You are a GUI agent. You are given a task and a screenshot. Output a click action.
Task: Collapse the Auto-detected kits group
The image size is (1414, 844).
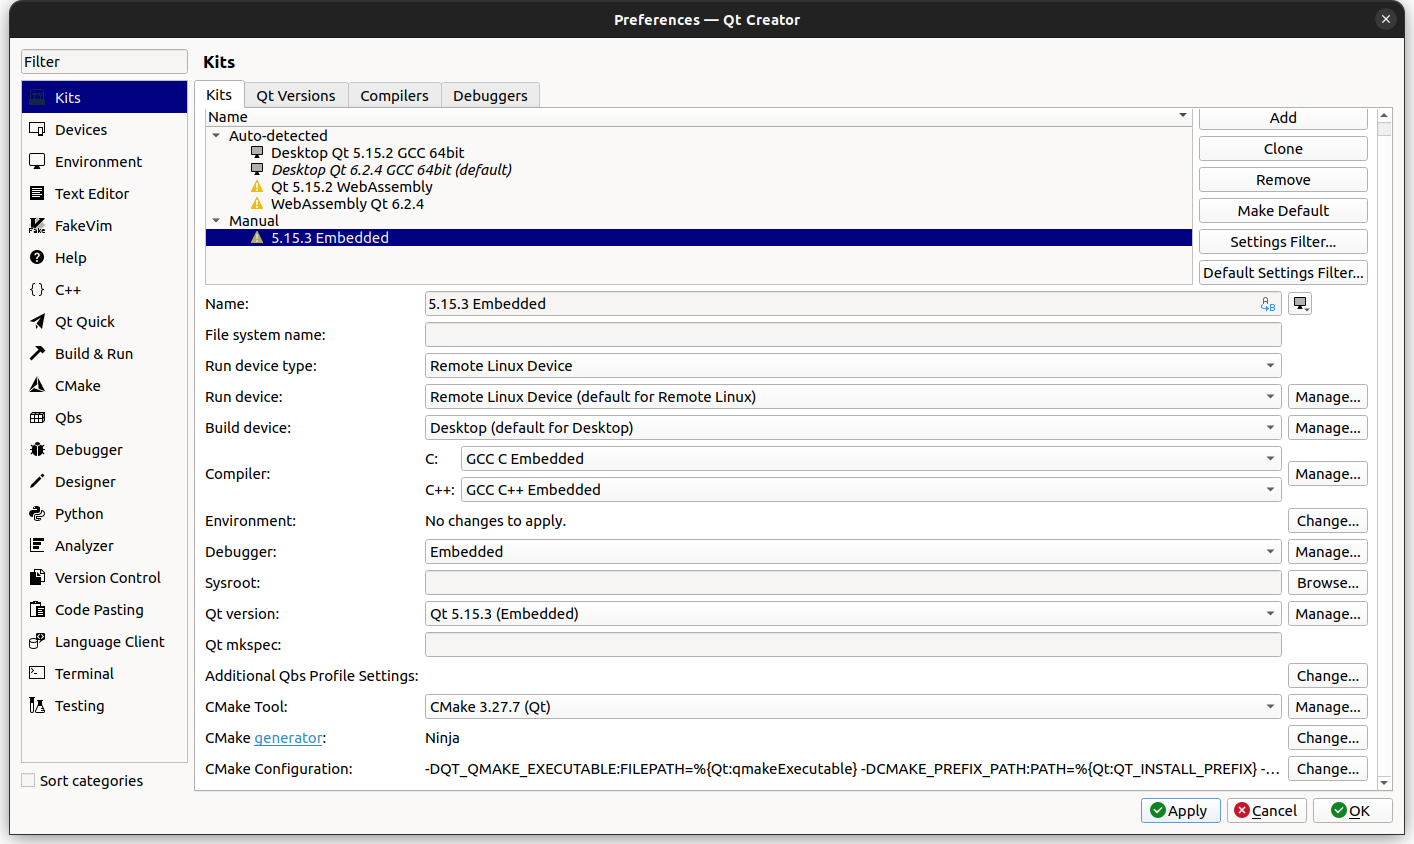tap(216, 136)
